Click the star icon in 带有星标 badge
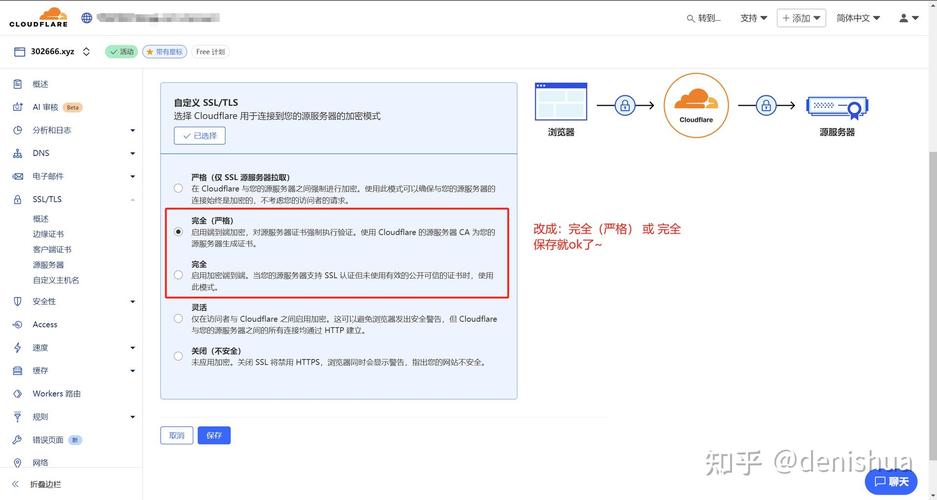Image resolution: width=937 pixels, height=500 pixels. (150, 52)
